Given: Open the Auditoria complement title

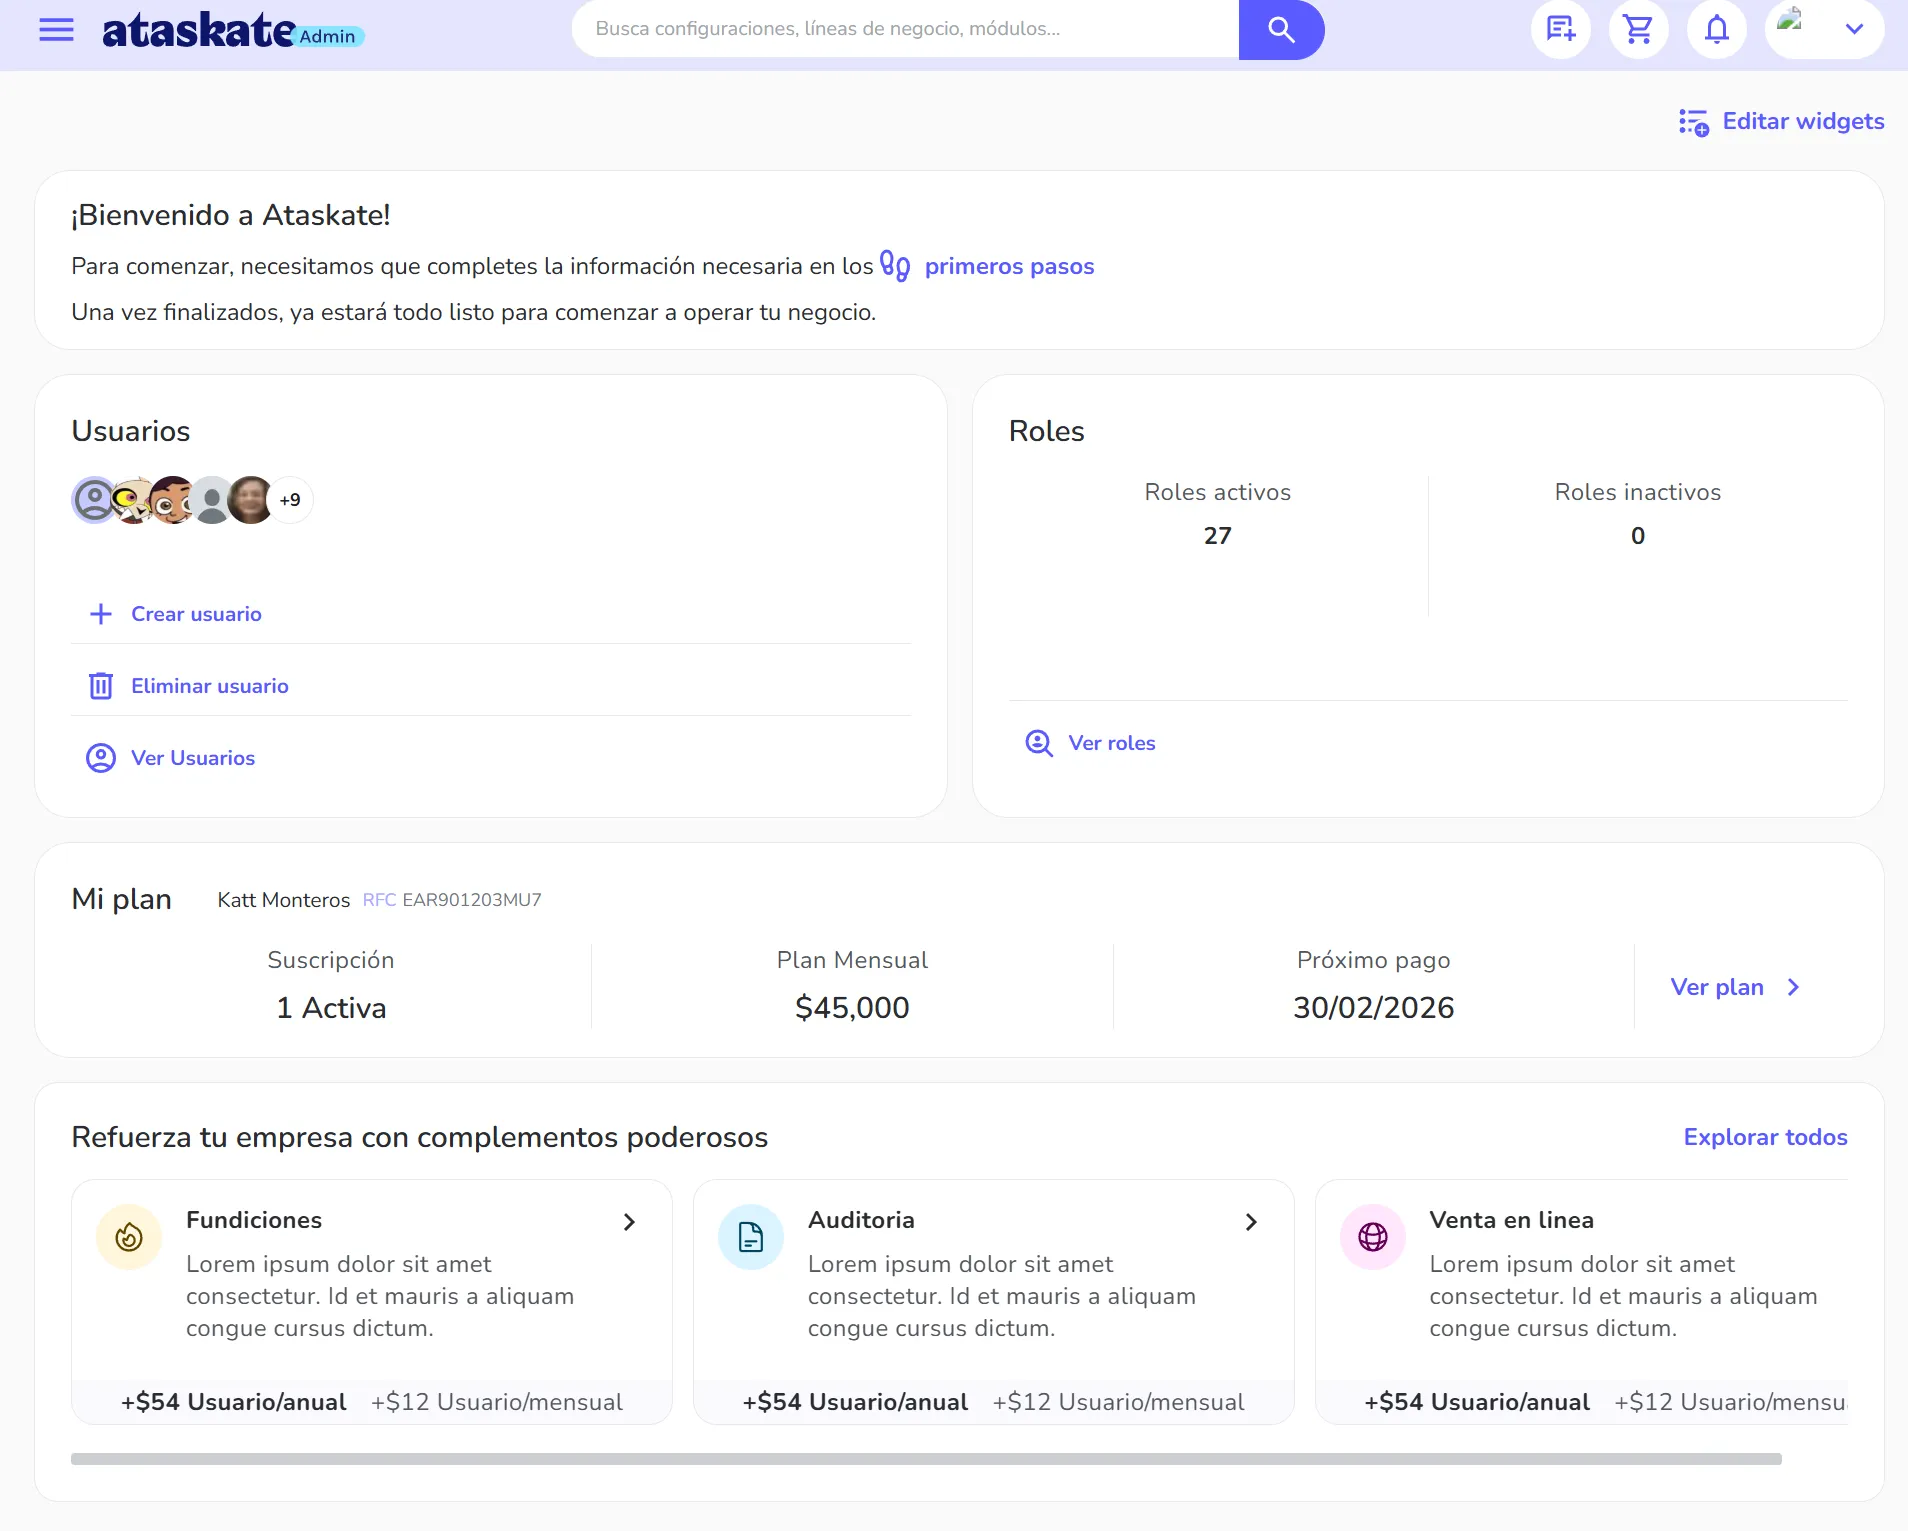Looking at the screenshot, I should 861,1220.
